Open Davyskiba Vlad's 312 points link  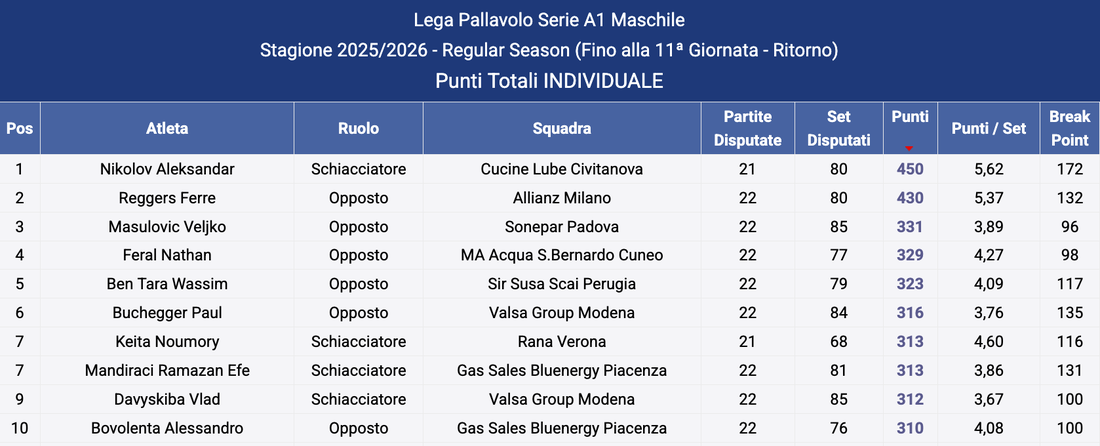coord(910,400)
